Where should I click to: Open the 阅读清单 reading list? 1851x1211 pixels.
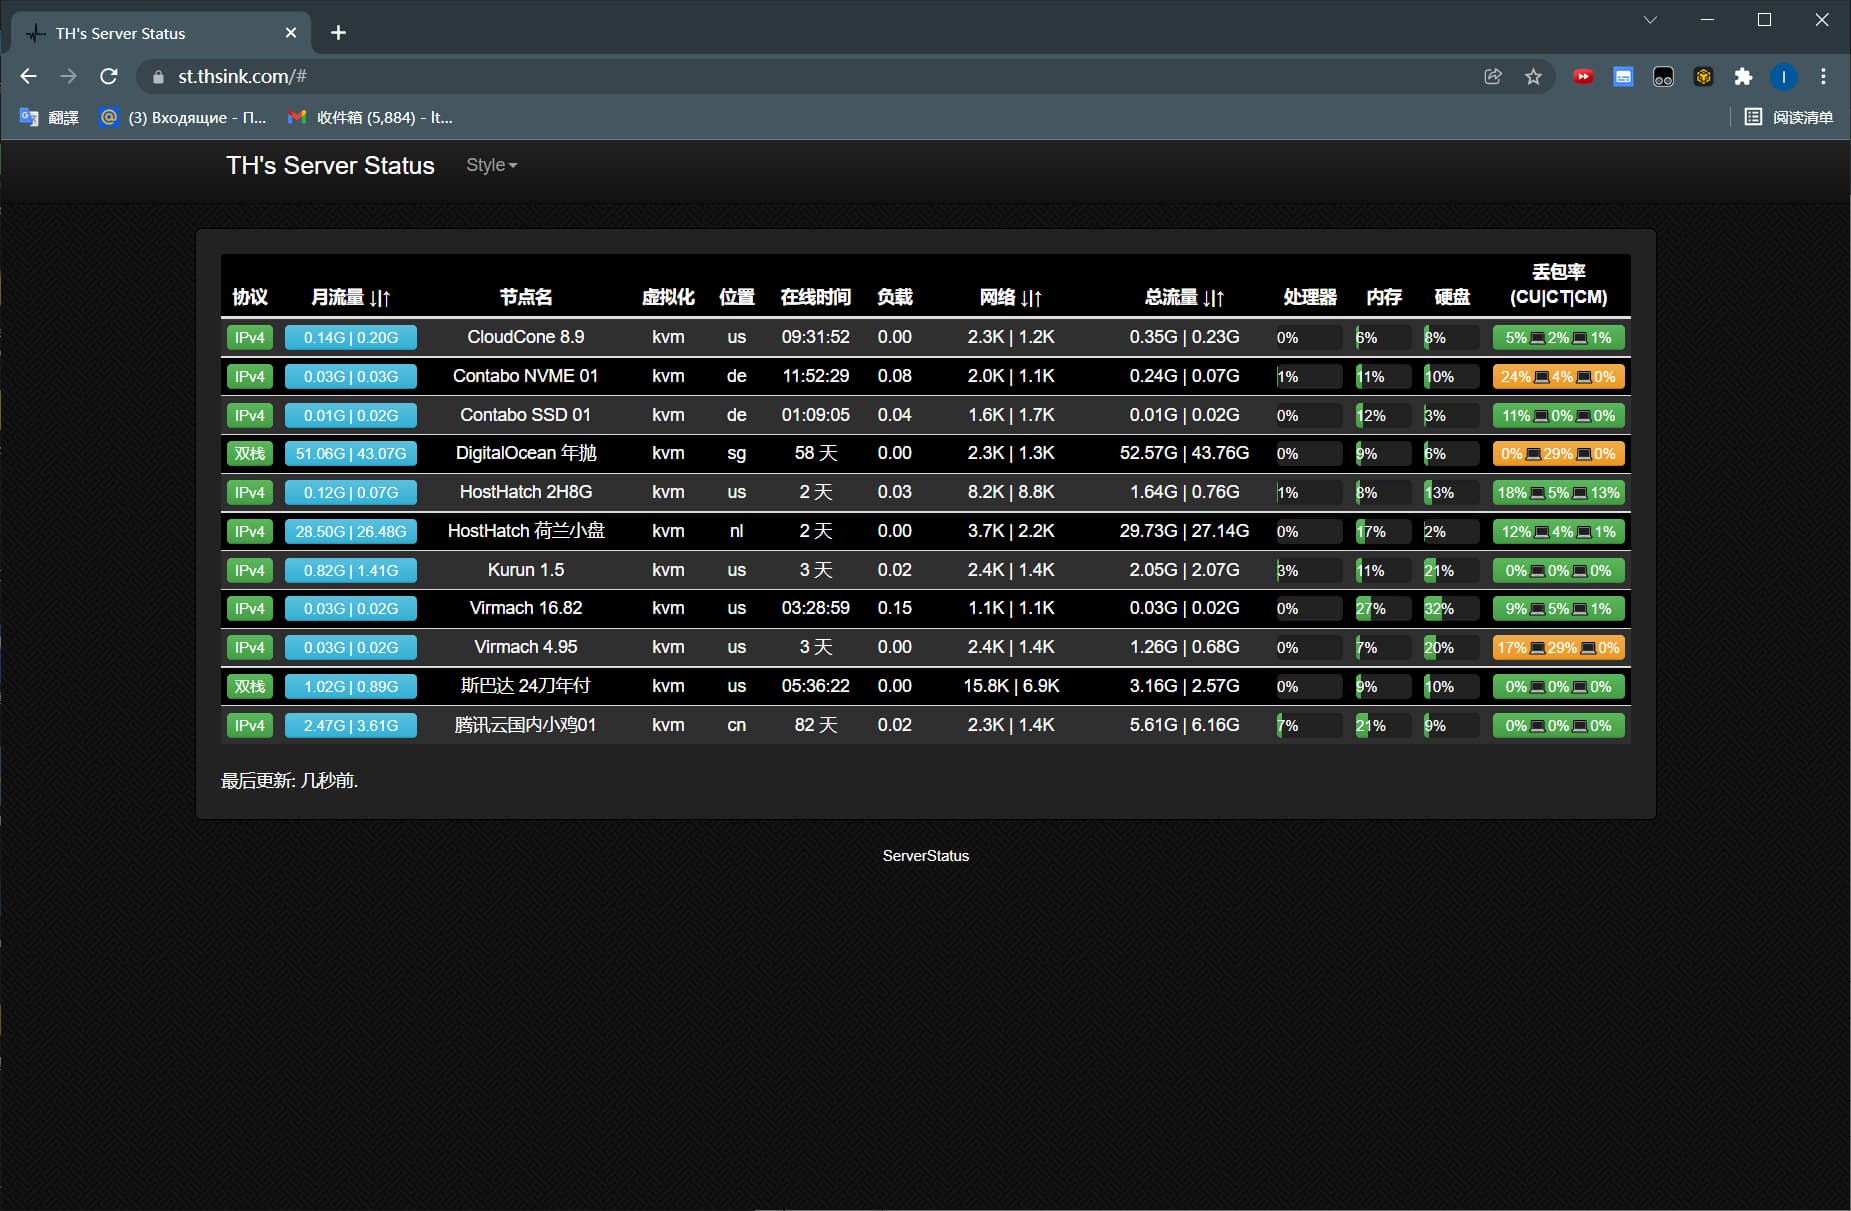point(1789,117)
